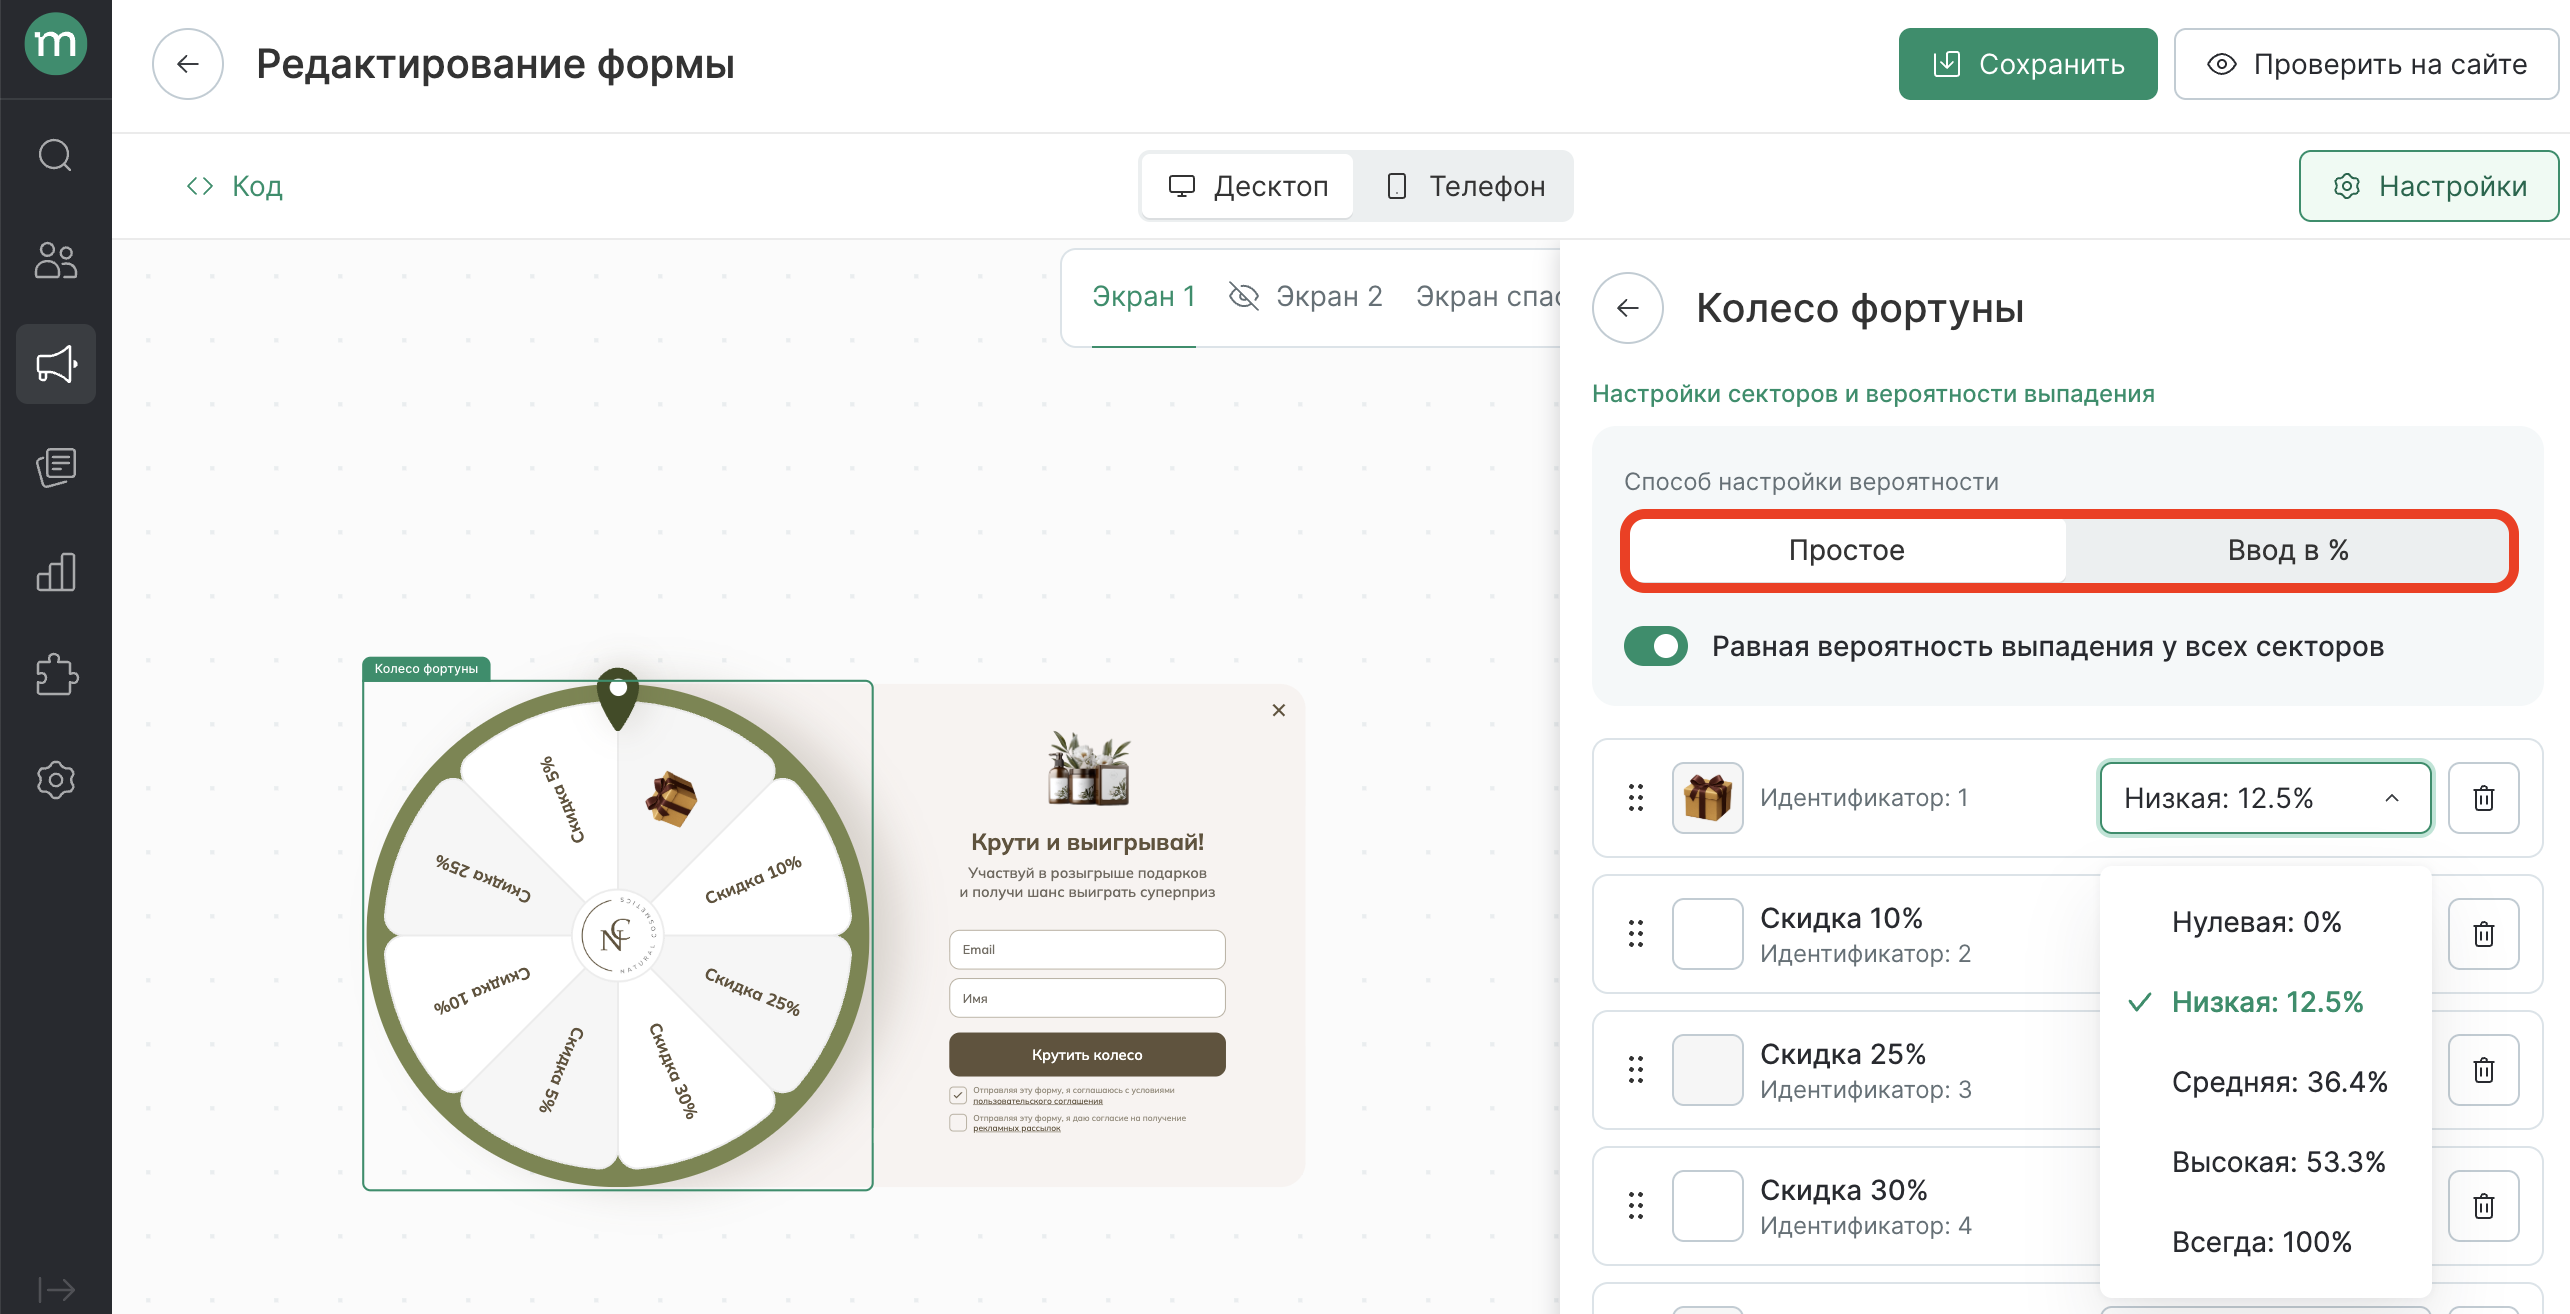This screenshot has width=2570, height=1314.
Task: Click the Email input field in form
Action: click(1087, 949)
